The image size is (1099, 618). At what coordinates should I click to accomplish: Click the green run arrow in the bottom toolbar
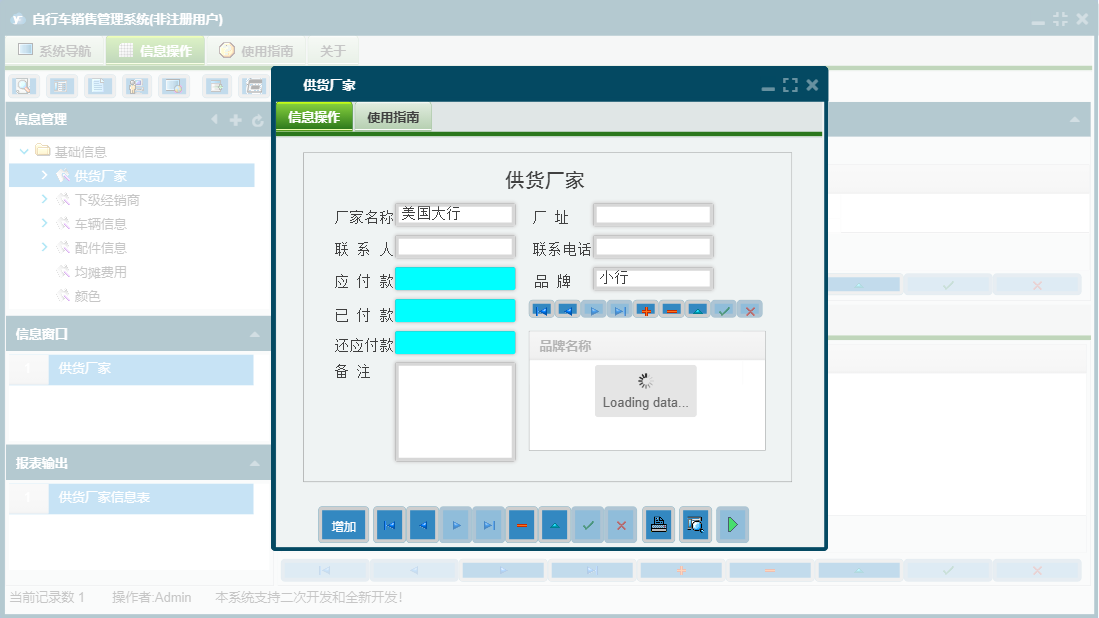(x=732, y=524)
